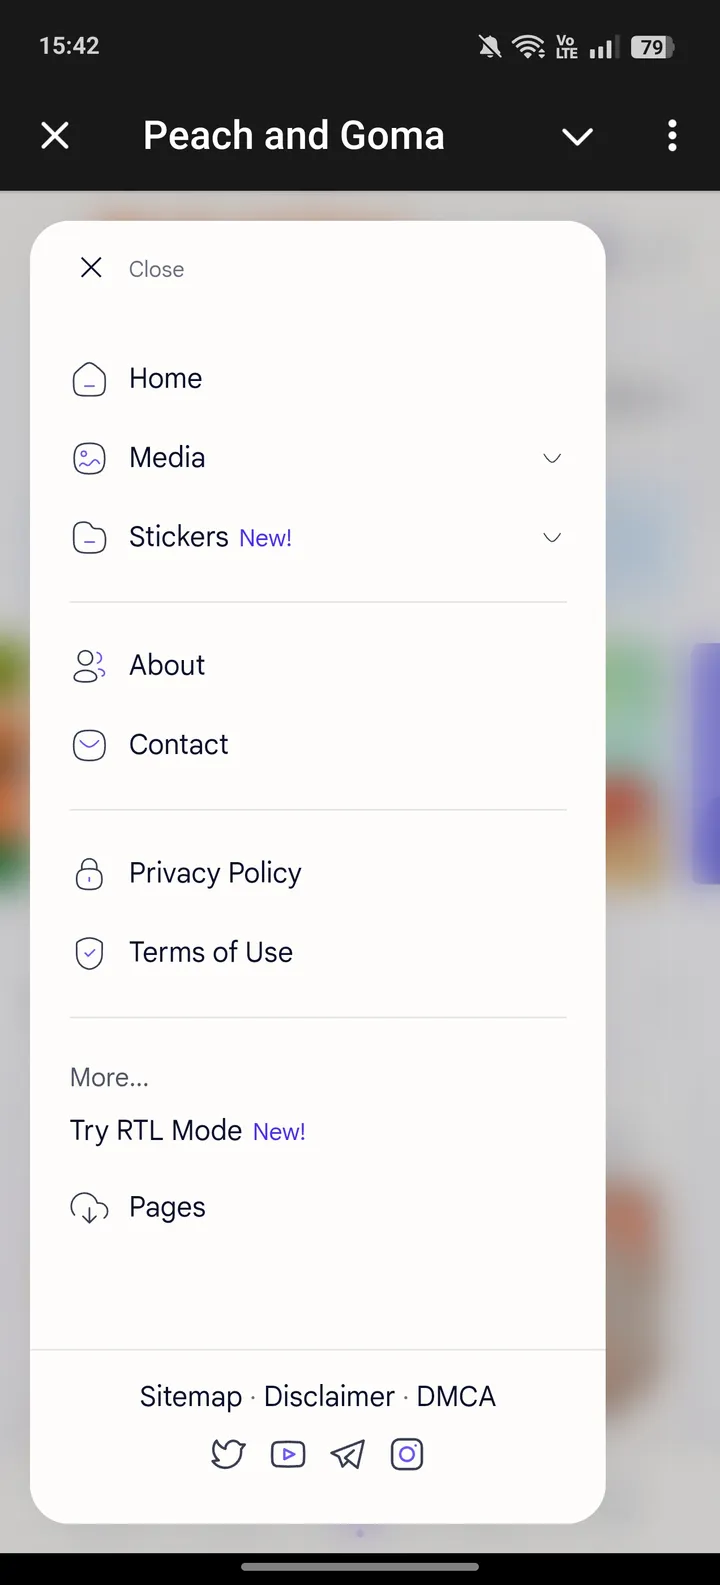Tap the Home house icon
This screenshot has width=720, height=1585.
click(90, 379)
